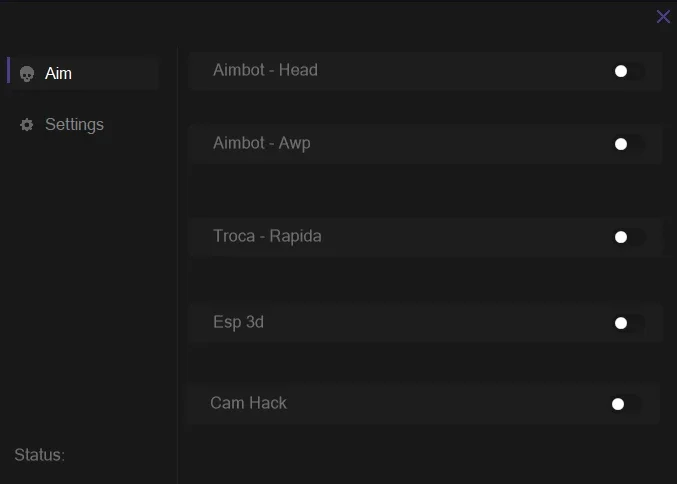Switch on the Cam Hack toggle

pyautogui.click(x=626, y=404)
